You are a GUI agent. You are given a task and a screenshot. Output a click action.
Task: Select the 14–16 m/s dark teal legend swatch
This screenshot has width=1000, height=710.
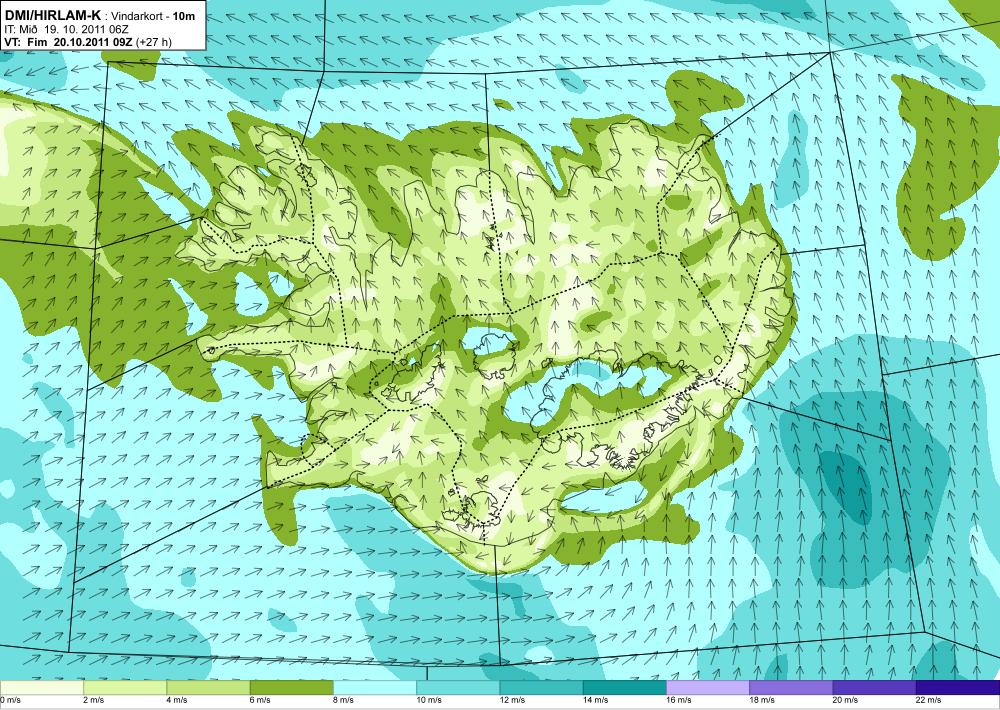[624, 688]
